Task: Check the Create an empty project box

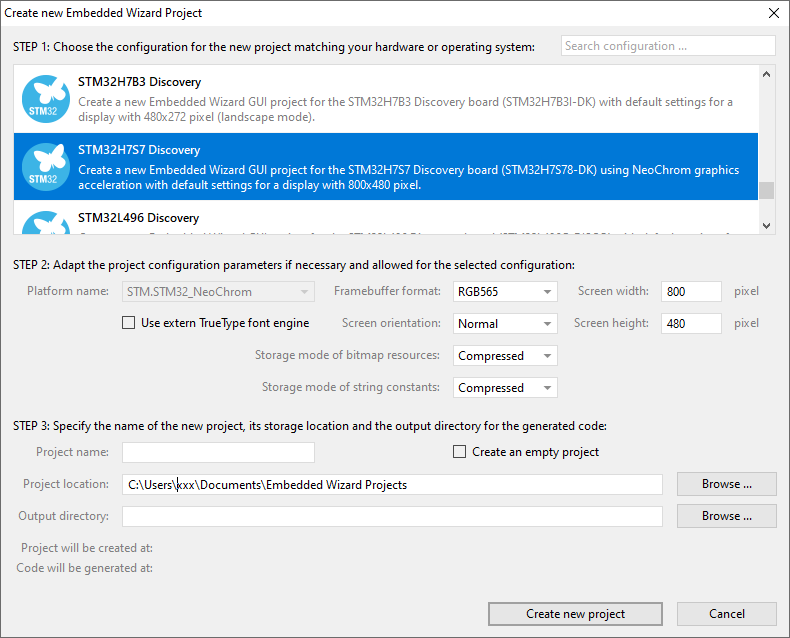Action: click(x=460, y=452)
